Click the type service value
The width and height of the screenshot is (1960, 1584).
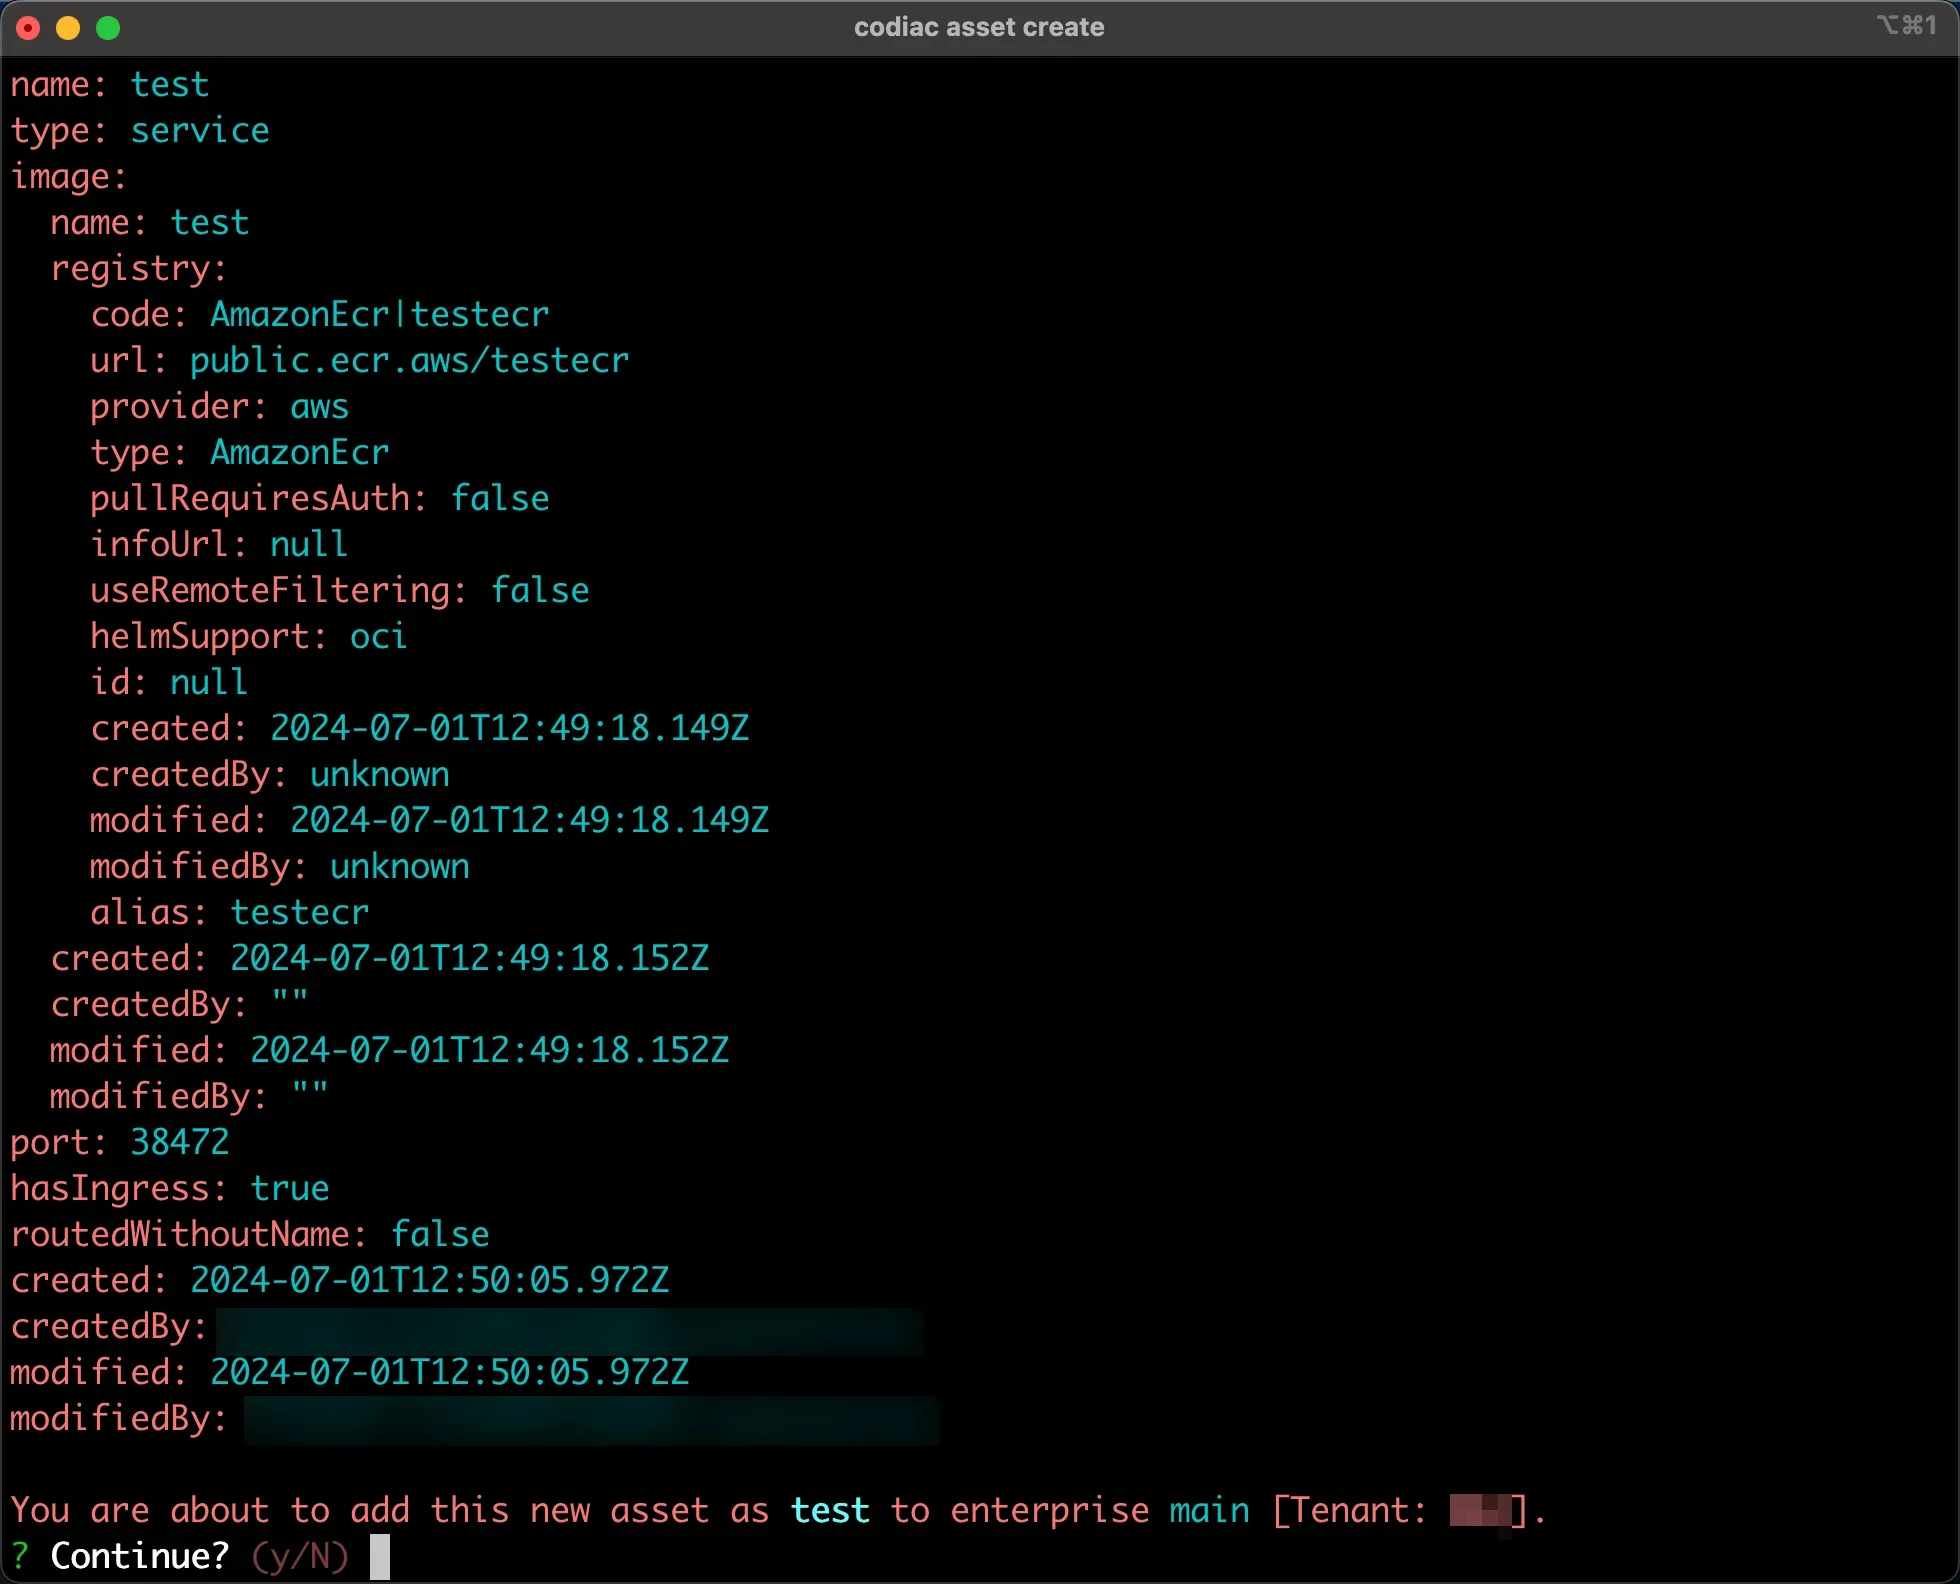(x=200, y=131)
